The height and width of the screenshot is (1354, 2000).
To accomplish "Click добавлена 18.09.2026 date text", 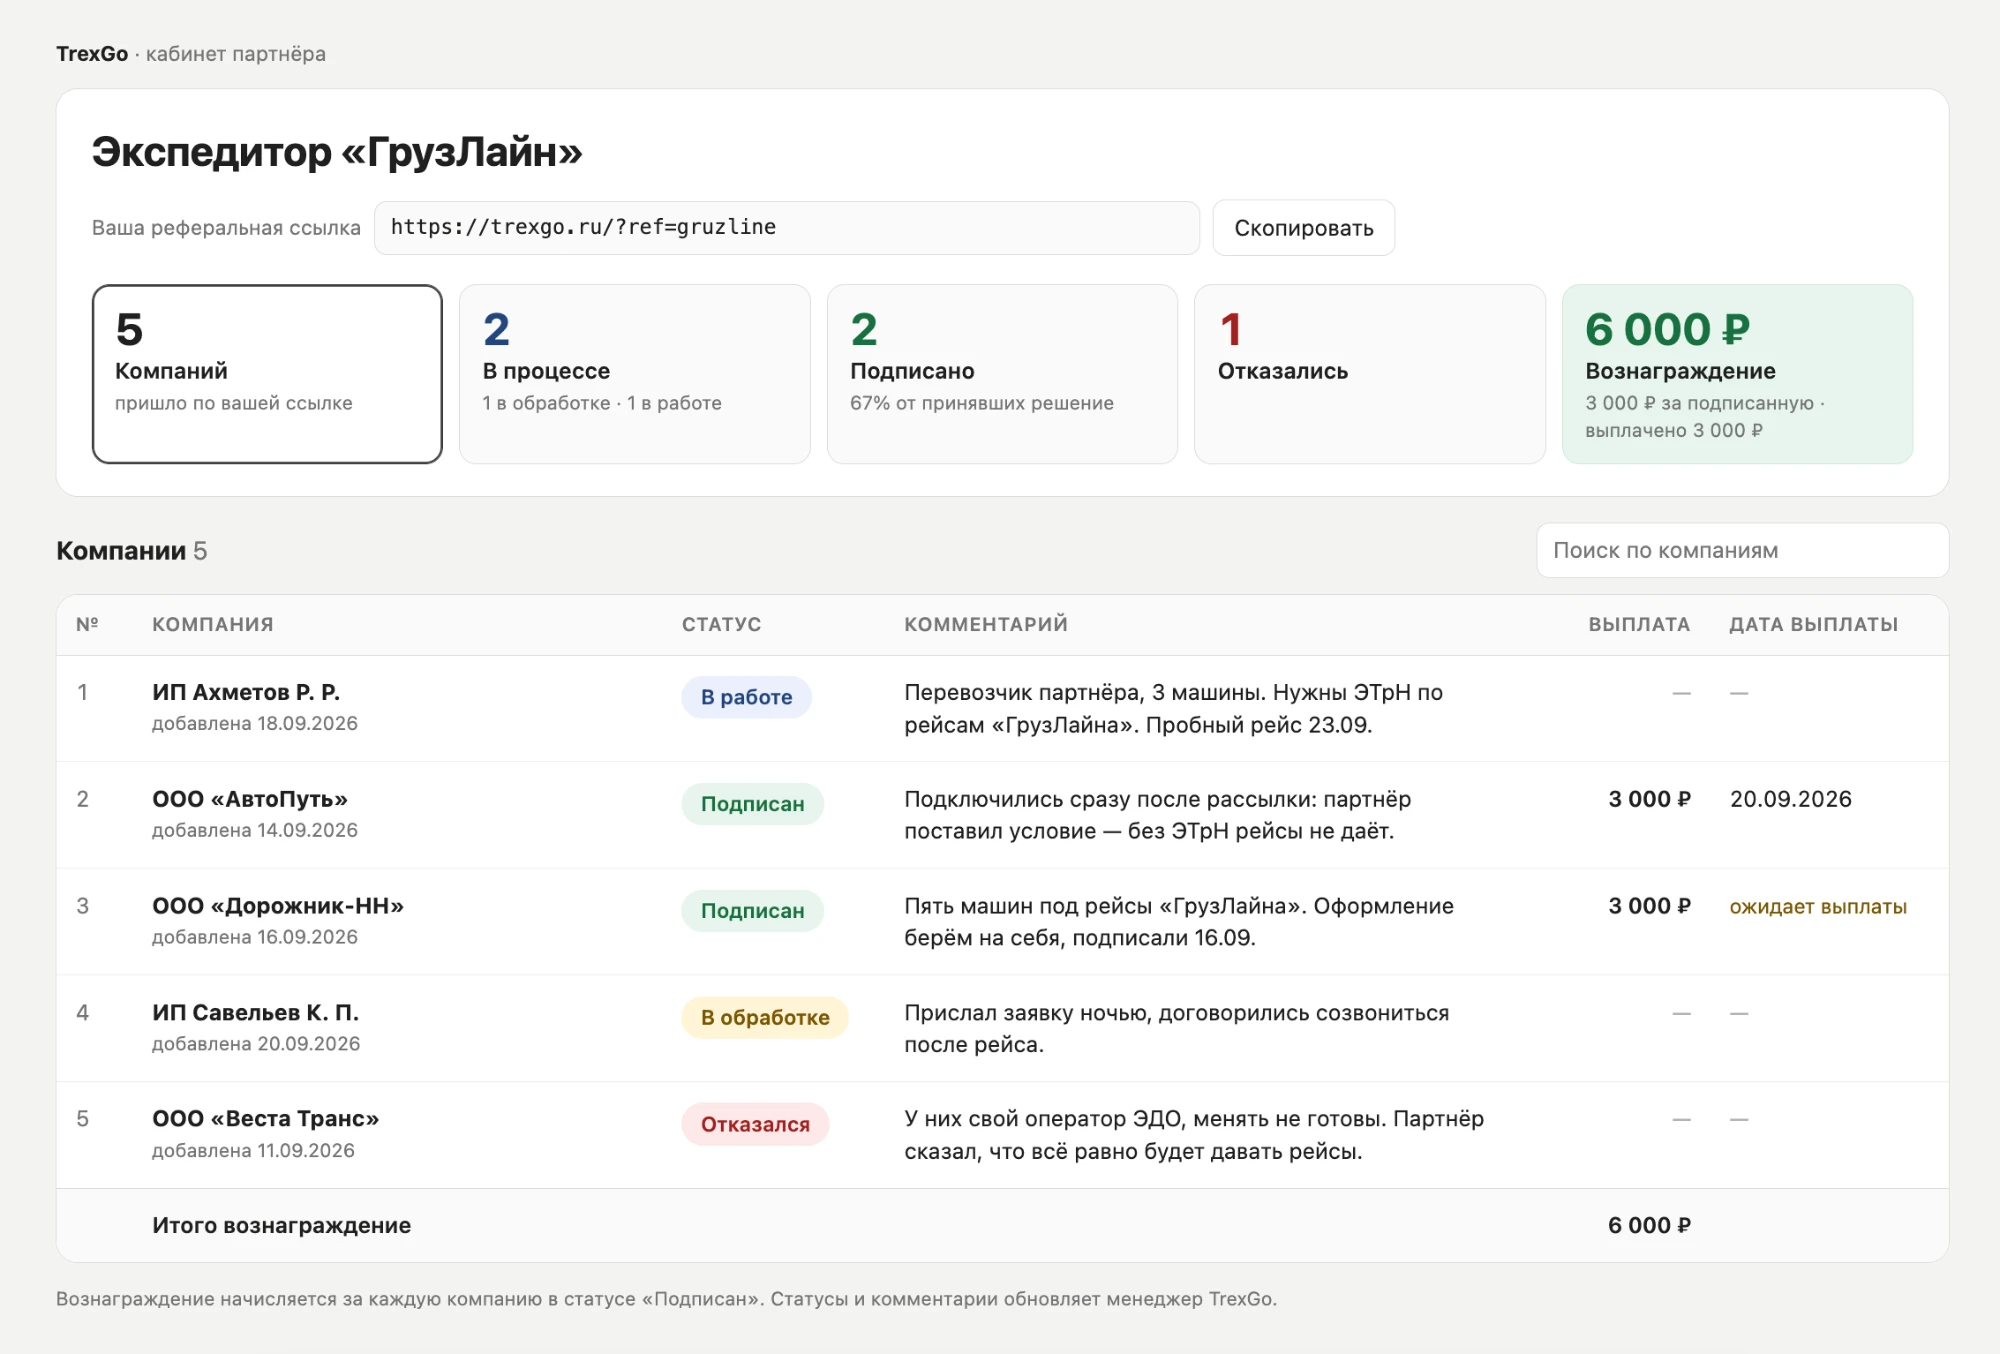I will pyautogui.click(x=254, y=723).
